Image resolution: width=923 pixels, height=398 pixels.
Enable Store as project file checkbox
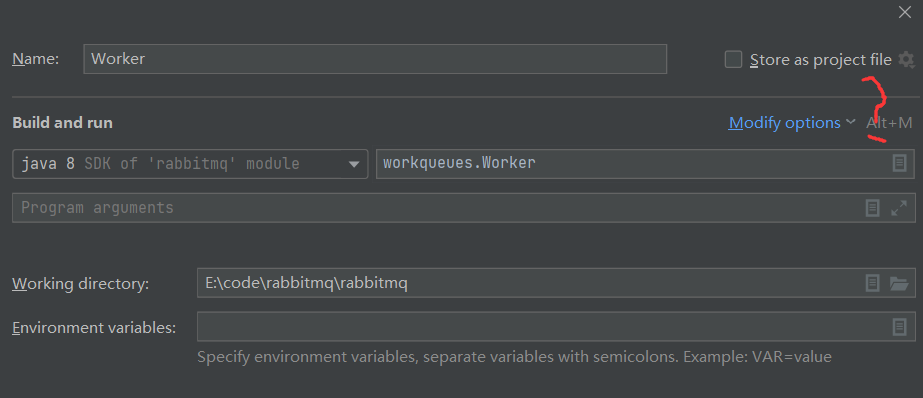[733, 59]
